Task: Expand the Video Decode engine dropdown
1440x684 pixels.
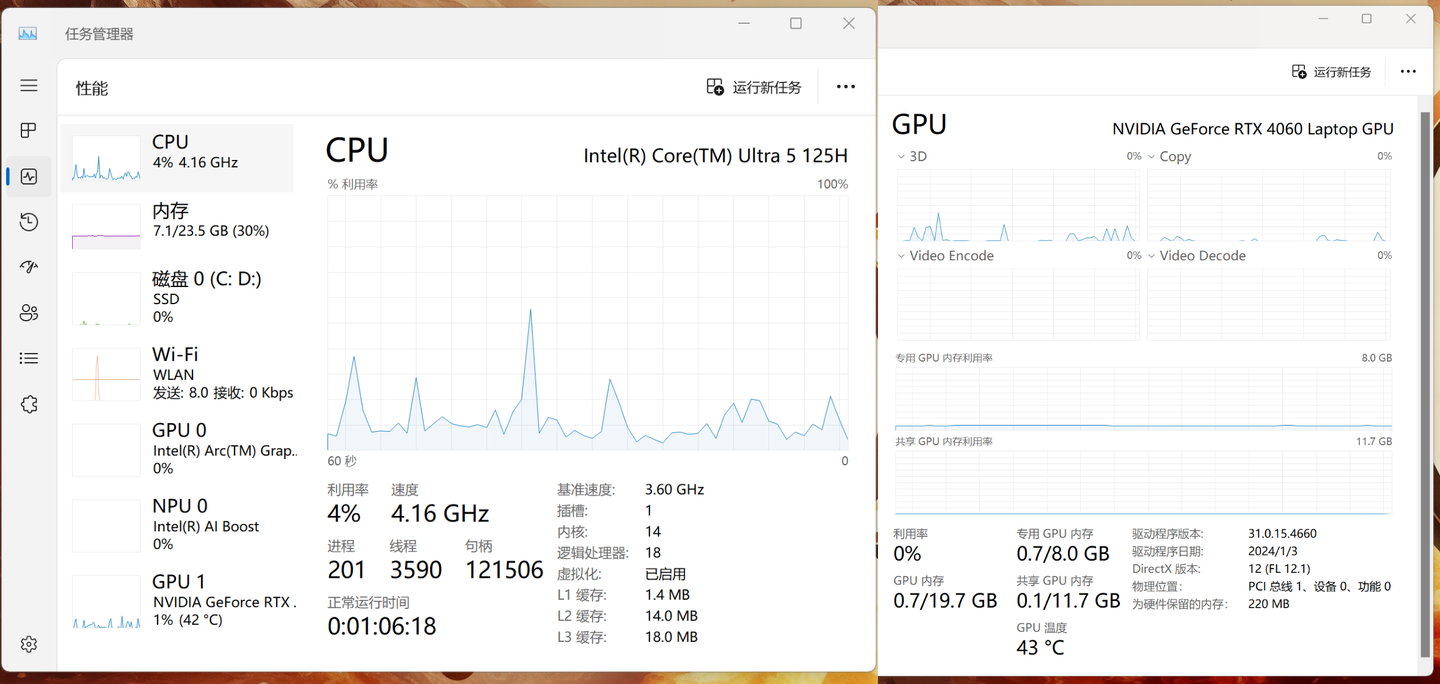Action: 1196,255
